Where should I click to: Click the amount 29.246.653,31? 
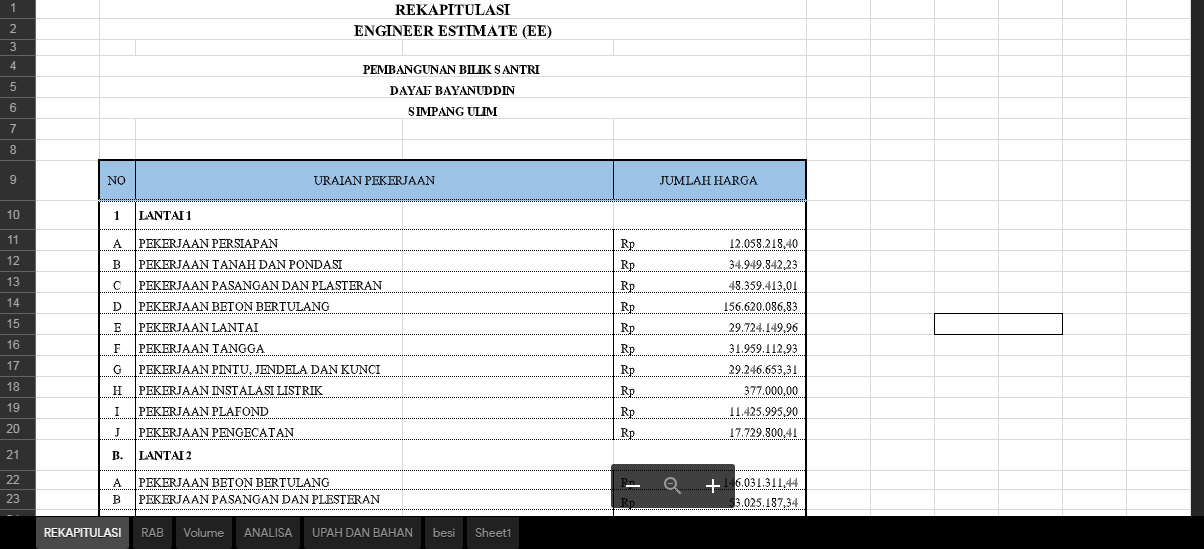pos(764,370)
